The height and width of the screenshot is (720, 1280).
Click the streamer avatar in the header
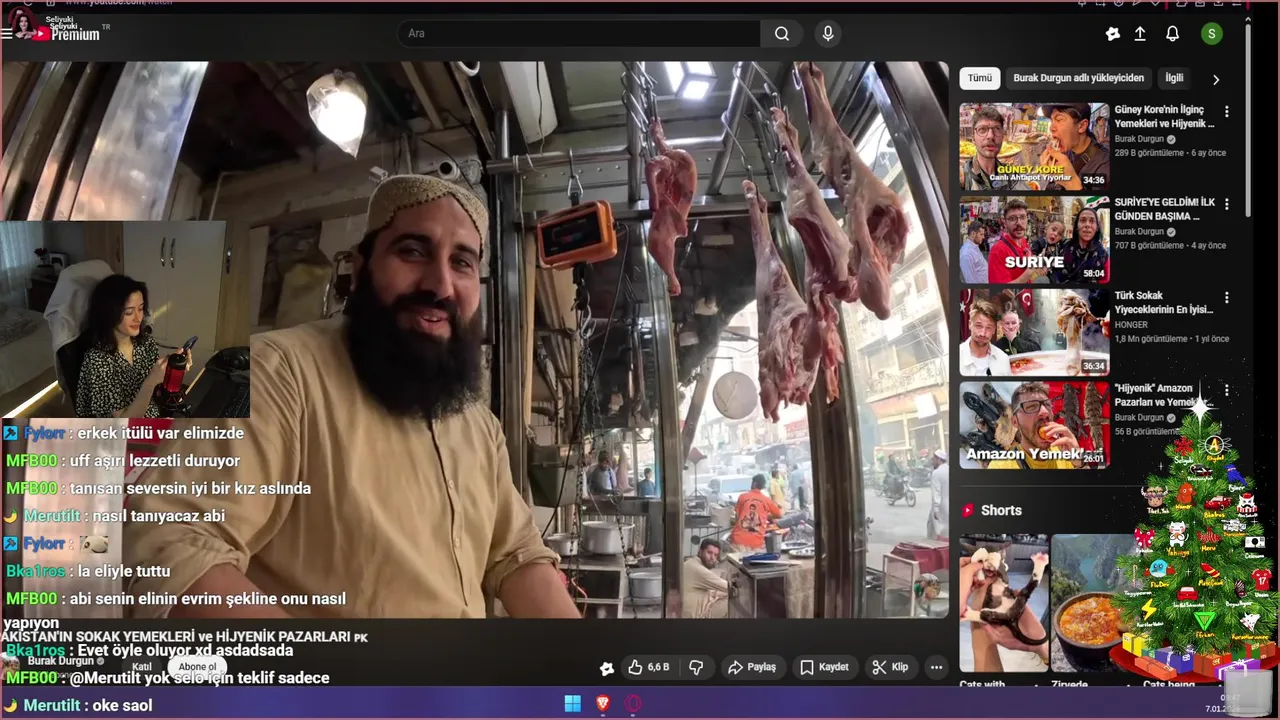pos(24,22)
